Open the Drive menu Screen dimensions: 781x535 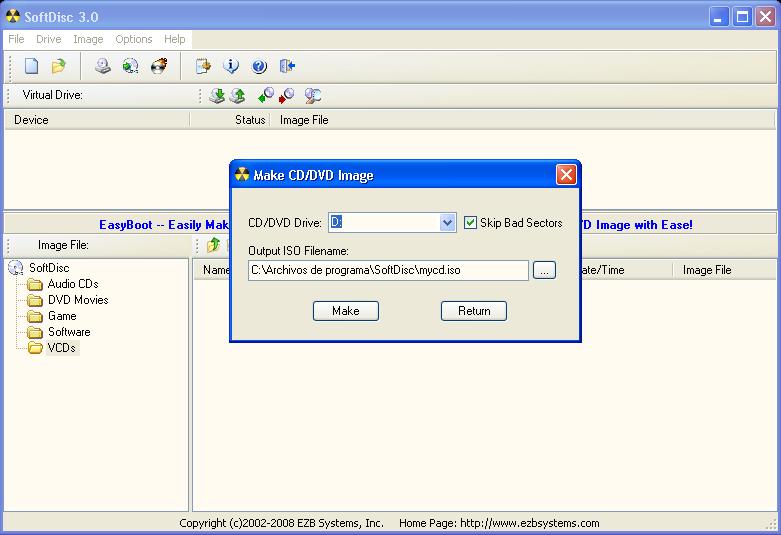49,39
